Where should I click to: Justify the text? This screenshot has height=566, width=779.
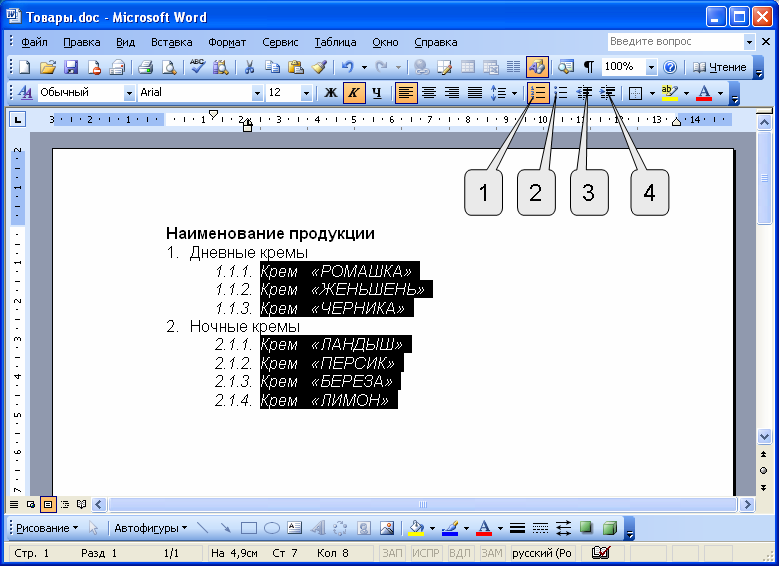click(475, 93)
